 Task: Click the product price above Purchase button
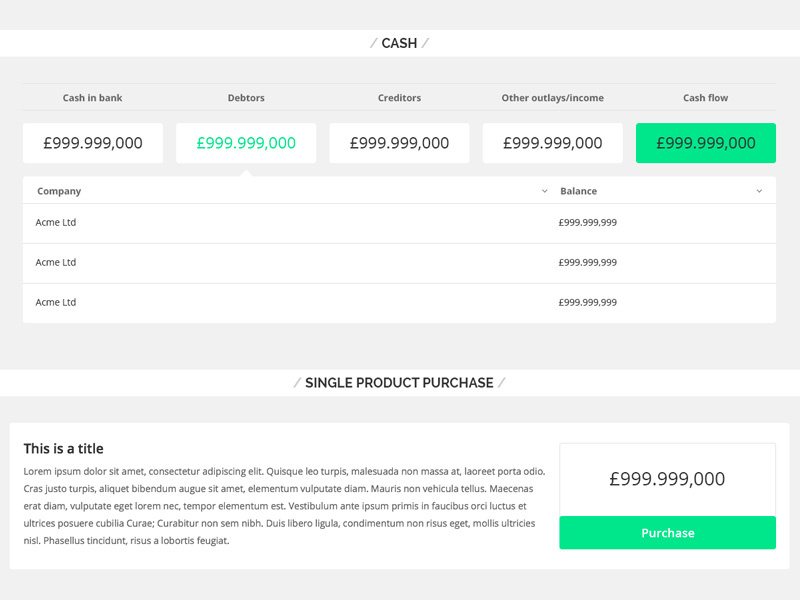(x=667, y=479)
